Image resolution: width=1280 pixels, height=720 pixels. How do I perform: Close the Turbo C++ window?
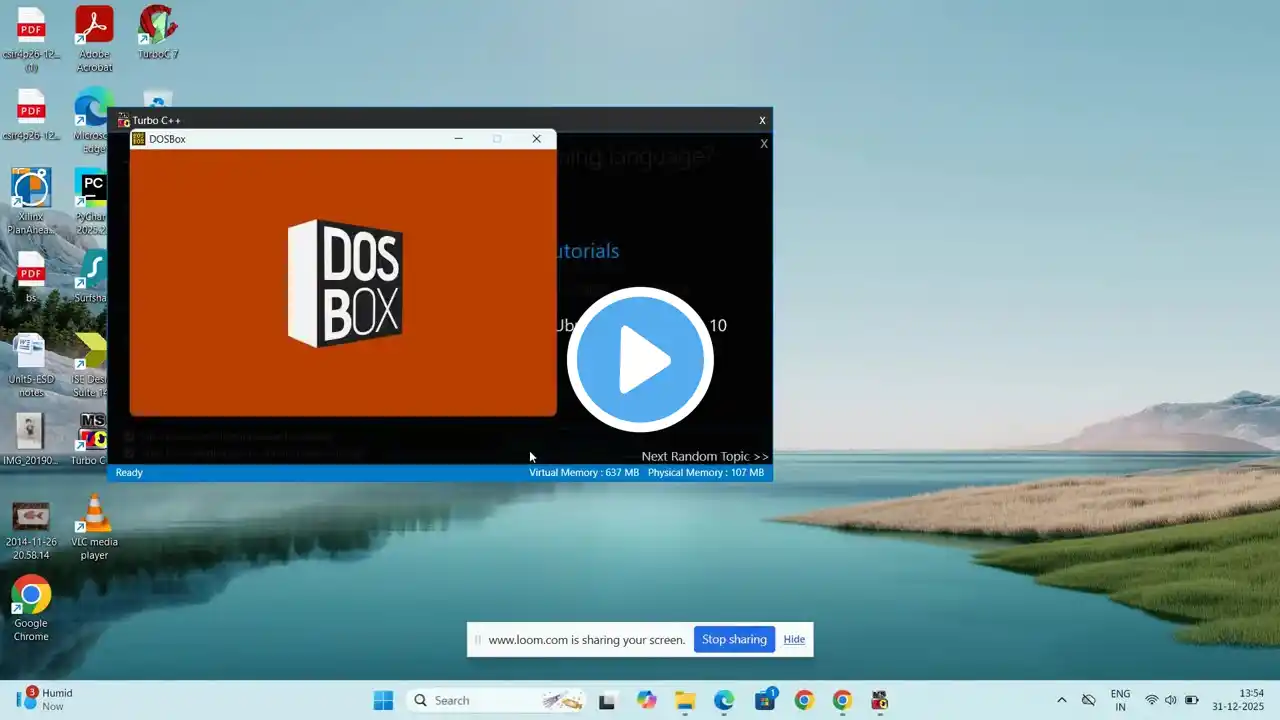(x=762, y=120)
